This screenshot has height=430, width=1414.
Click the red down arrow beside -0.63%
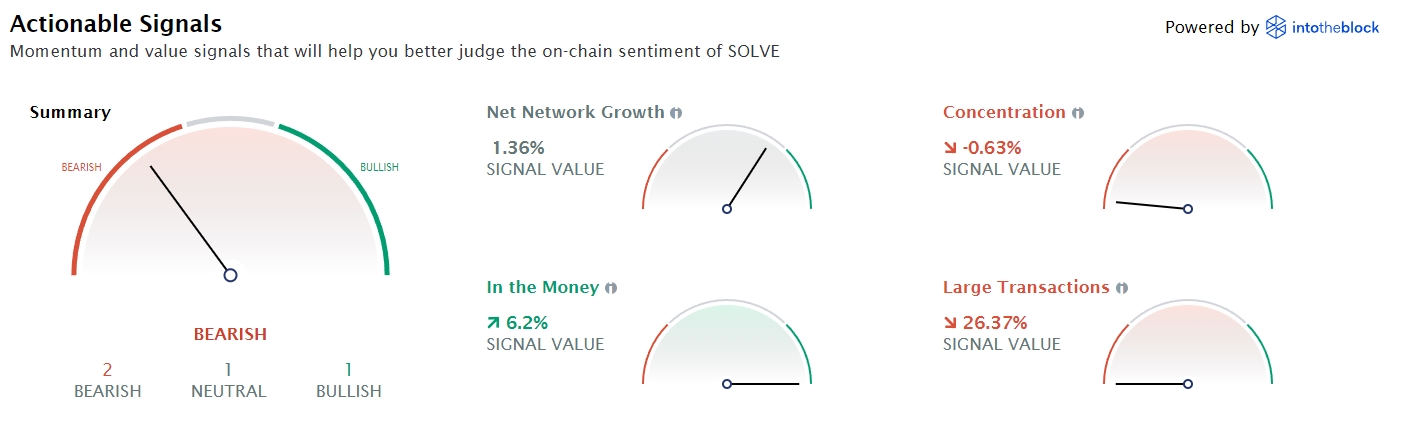tap(950, 148)
